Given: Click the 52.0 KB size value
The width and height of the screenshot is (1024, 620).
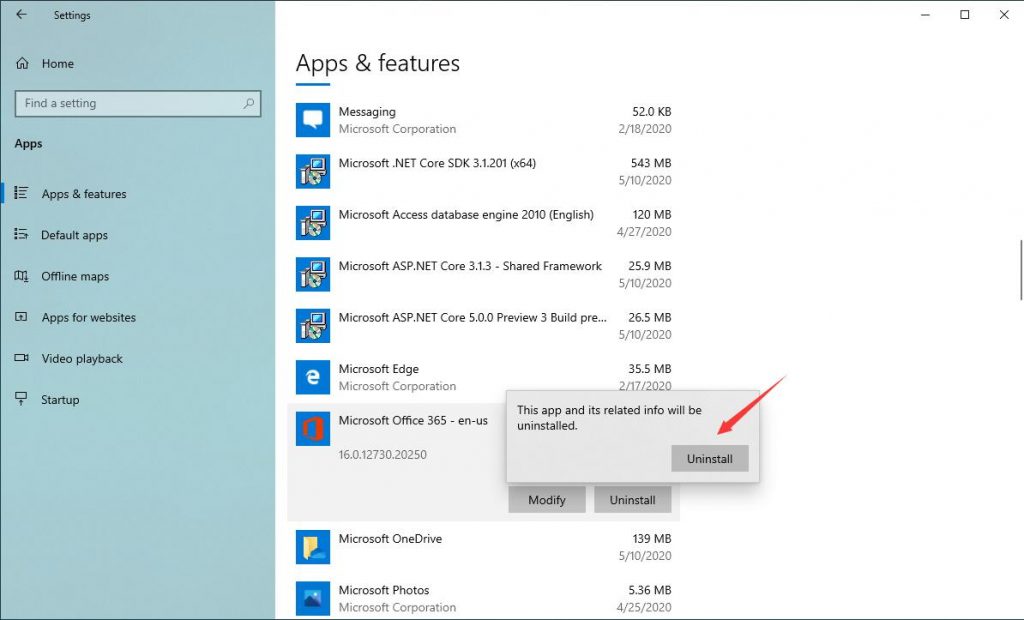Looking at the screenshot, I should tap(652, 112).
